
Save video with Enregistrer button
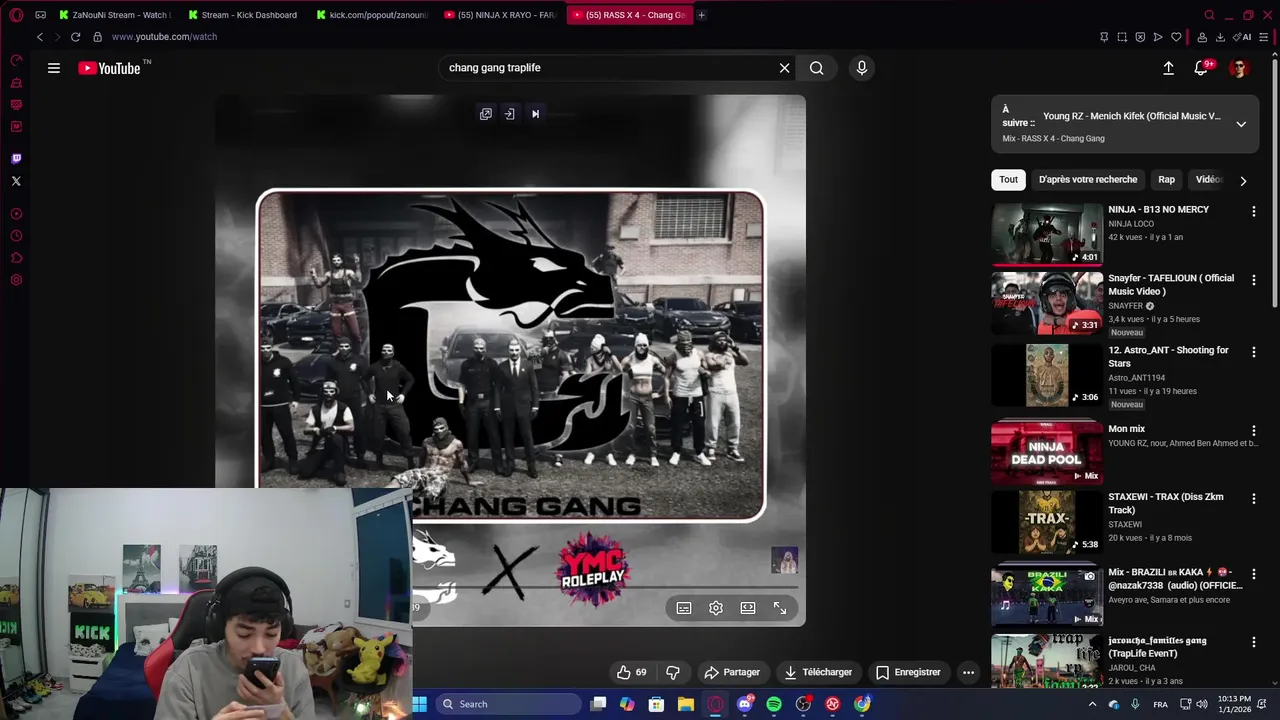click(908, 672)
